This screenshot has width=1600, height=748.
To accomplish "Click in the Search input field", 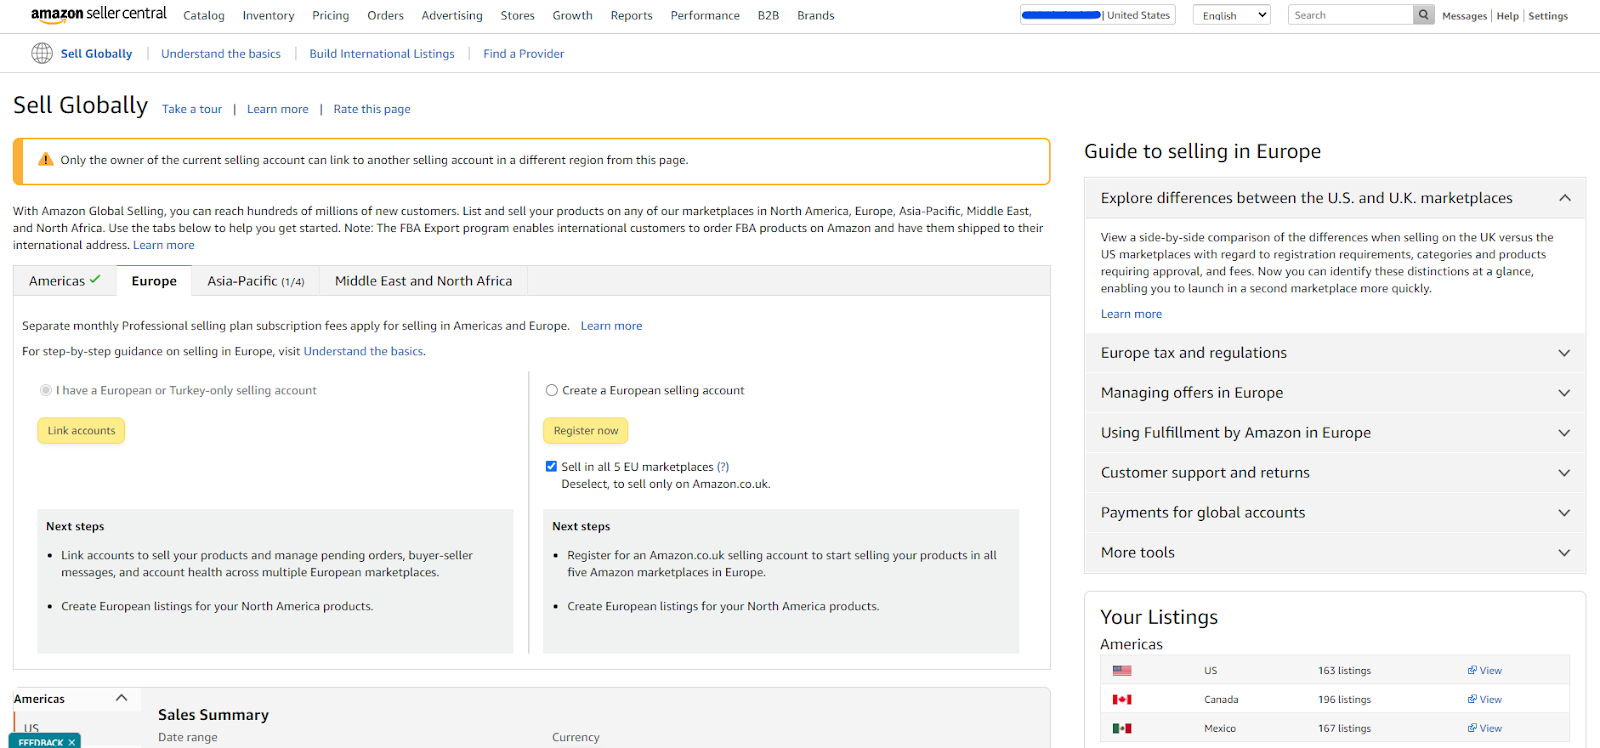I will (1350, 15).
